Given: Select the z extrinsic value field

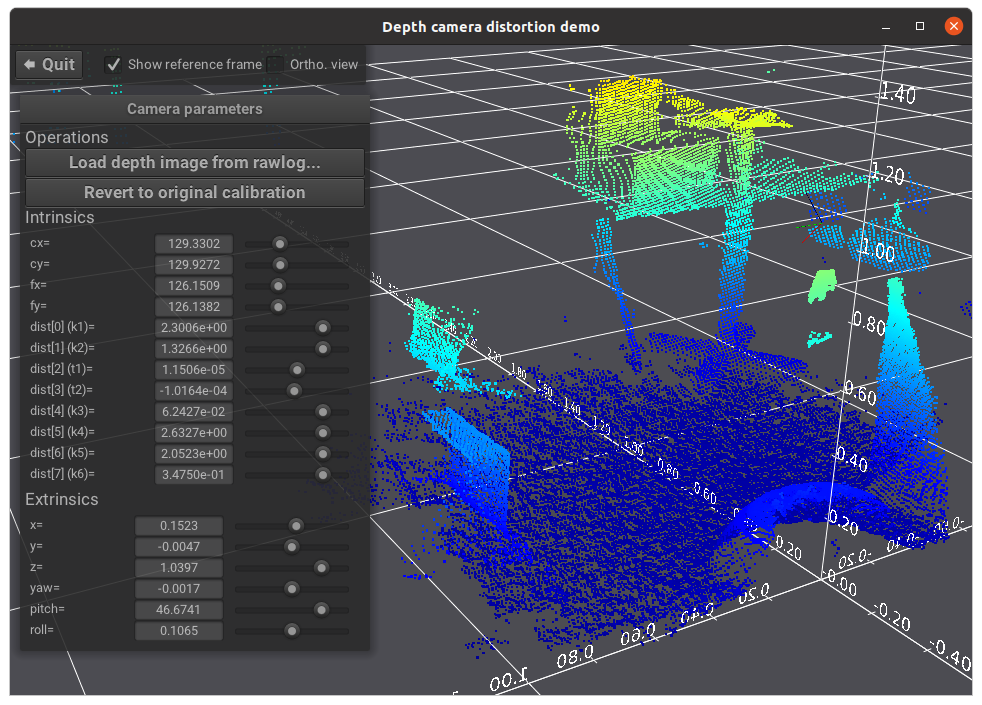Looking at the screenshot, I should (x=178, y=567).
